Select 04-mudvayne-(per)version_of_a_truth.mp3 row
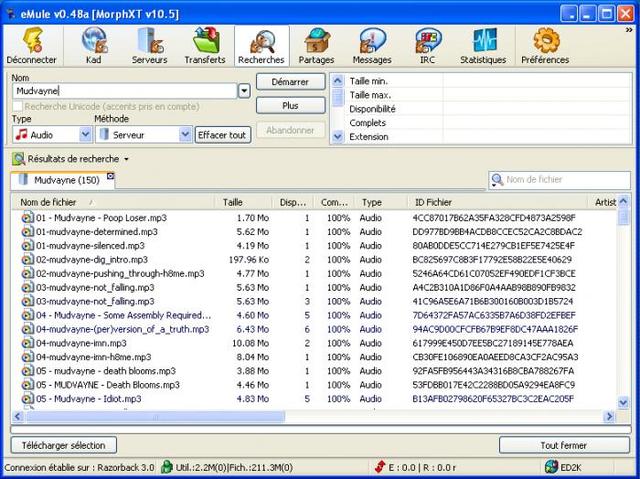Viewport: 640px width, 479px height. click(313, 329)
